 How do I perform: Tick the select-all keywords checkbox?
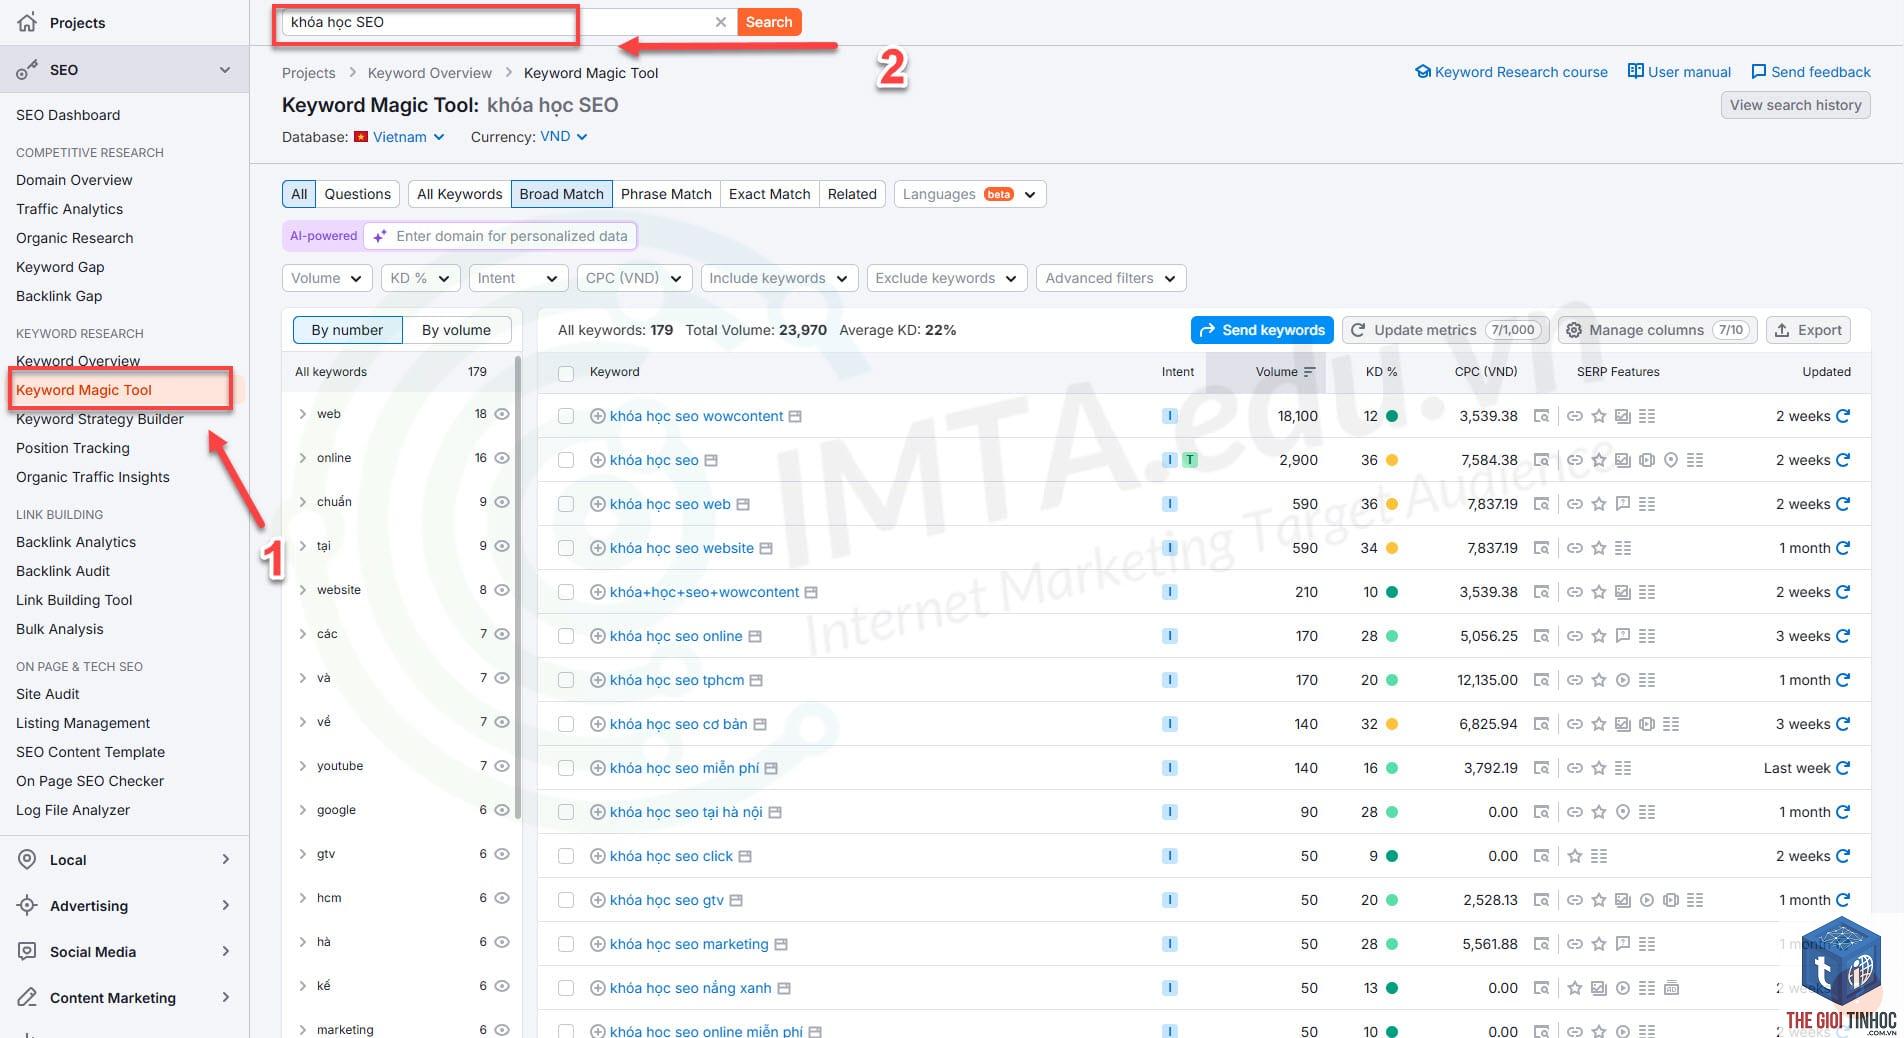566,373
